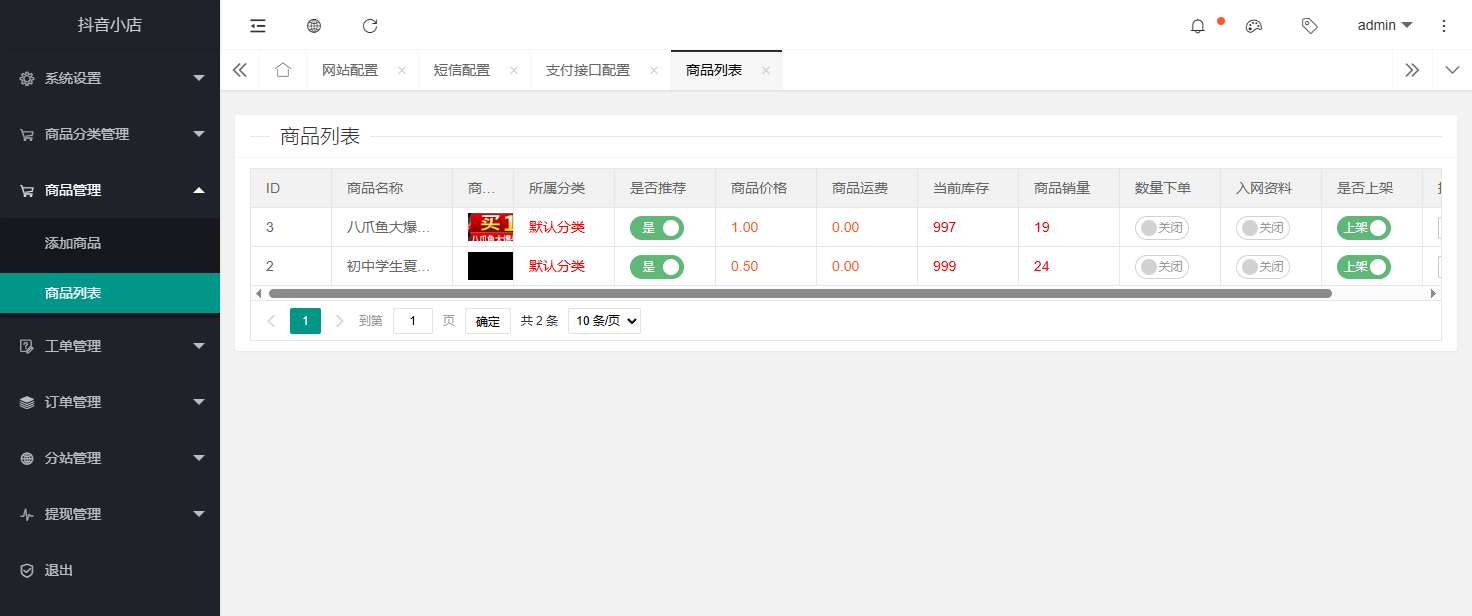Open the thumbnail image of product ID 3
The width and height of the screenshot is (1472, 616).
pos(490,227)
